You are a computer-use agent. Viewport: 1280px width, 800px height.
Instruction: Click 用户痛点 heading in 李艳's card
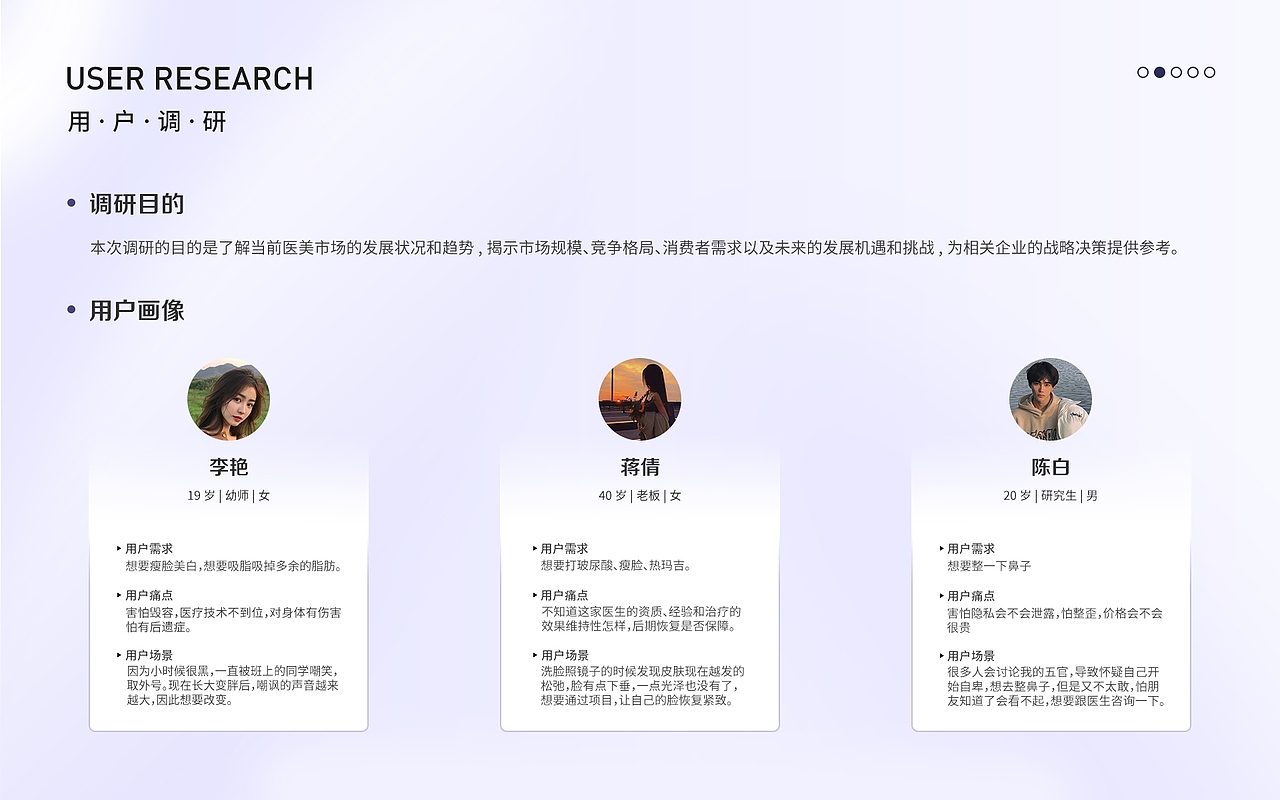click(149, 595)
